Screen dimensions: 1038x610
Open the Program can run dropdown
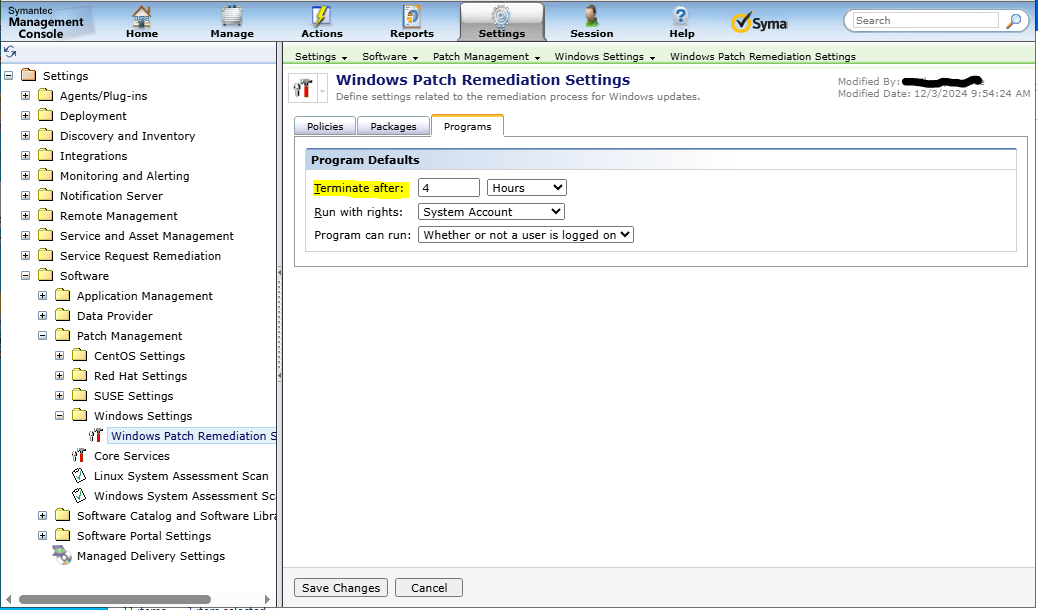[526, 235]
